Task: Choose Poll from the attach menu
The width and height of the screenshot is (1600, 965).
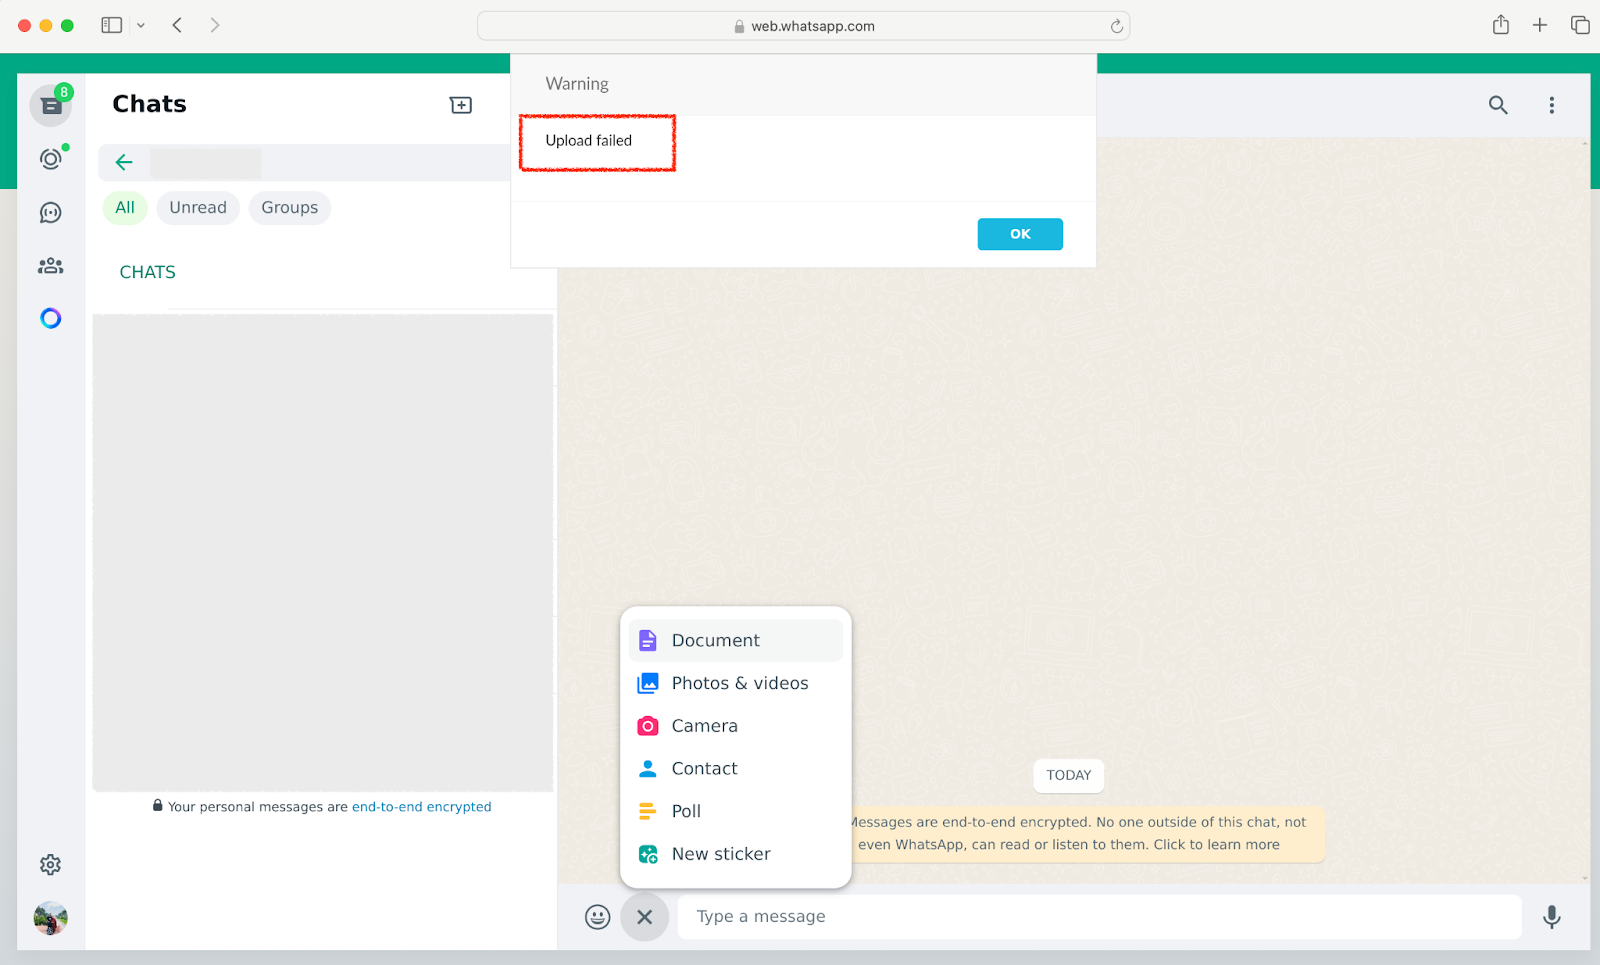Action: (736, 811)
